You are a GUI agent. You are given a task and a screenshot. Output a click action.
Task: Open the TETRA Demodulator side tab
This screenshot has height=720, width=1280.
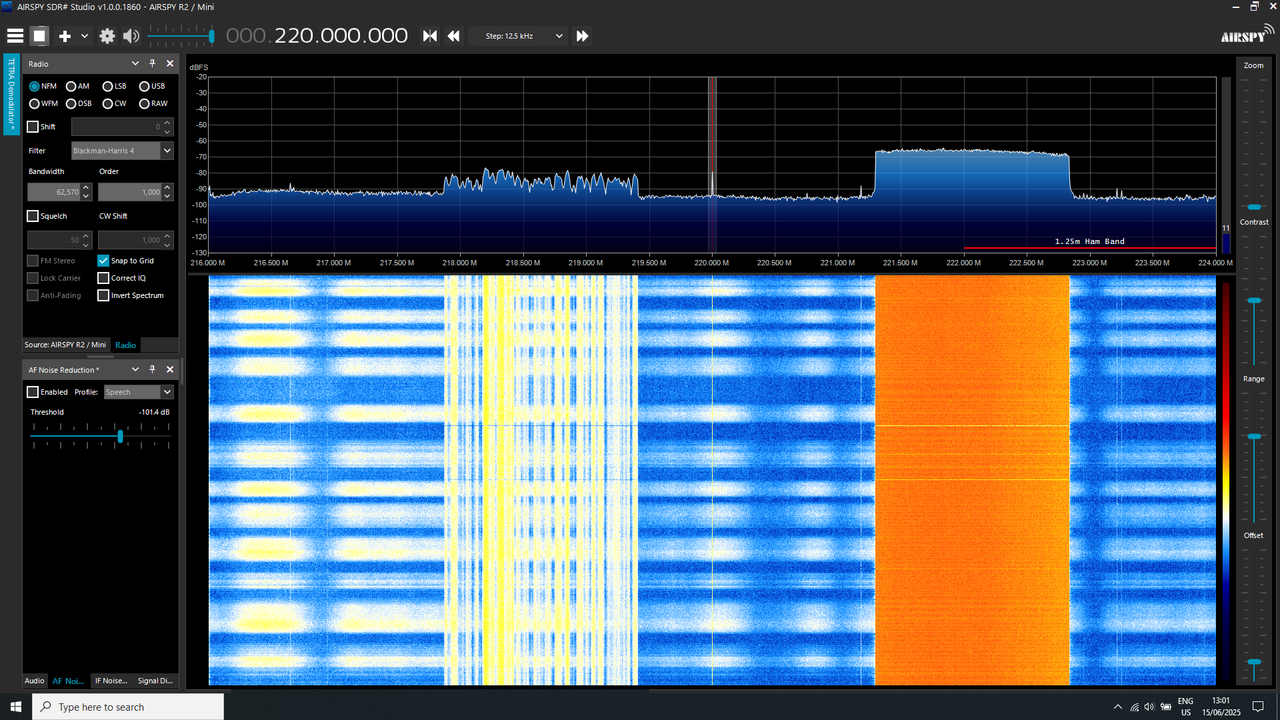coord(11,94)
